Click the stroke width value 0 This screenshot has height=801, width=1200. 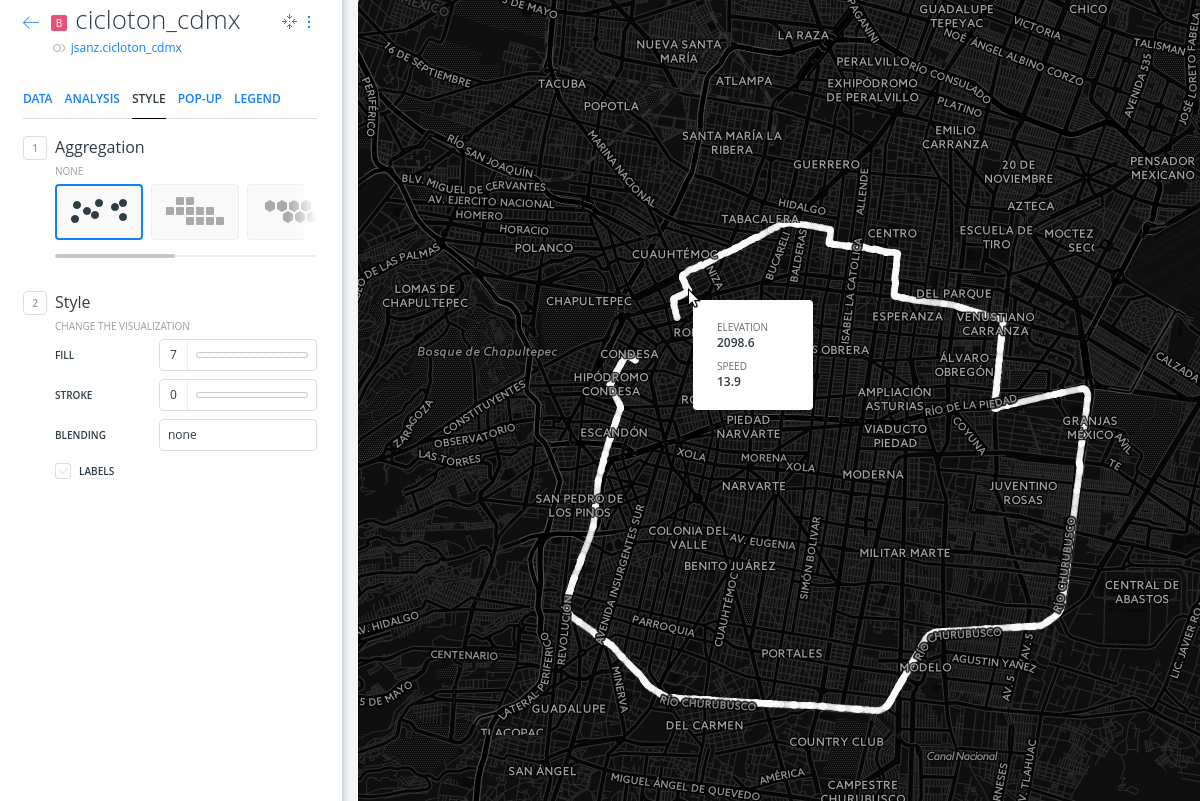point(173,395)
